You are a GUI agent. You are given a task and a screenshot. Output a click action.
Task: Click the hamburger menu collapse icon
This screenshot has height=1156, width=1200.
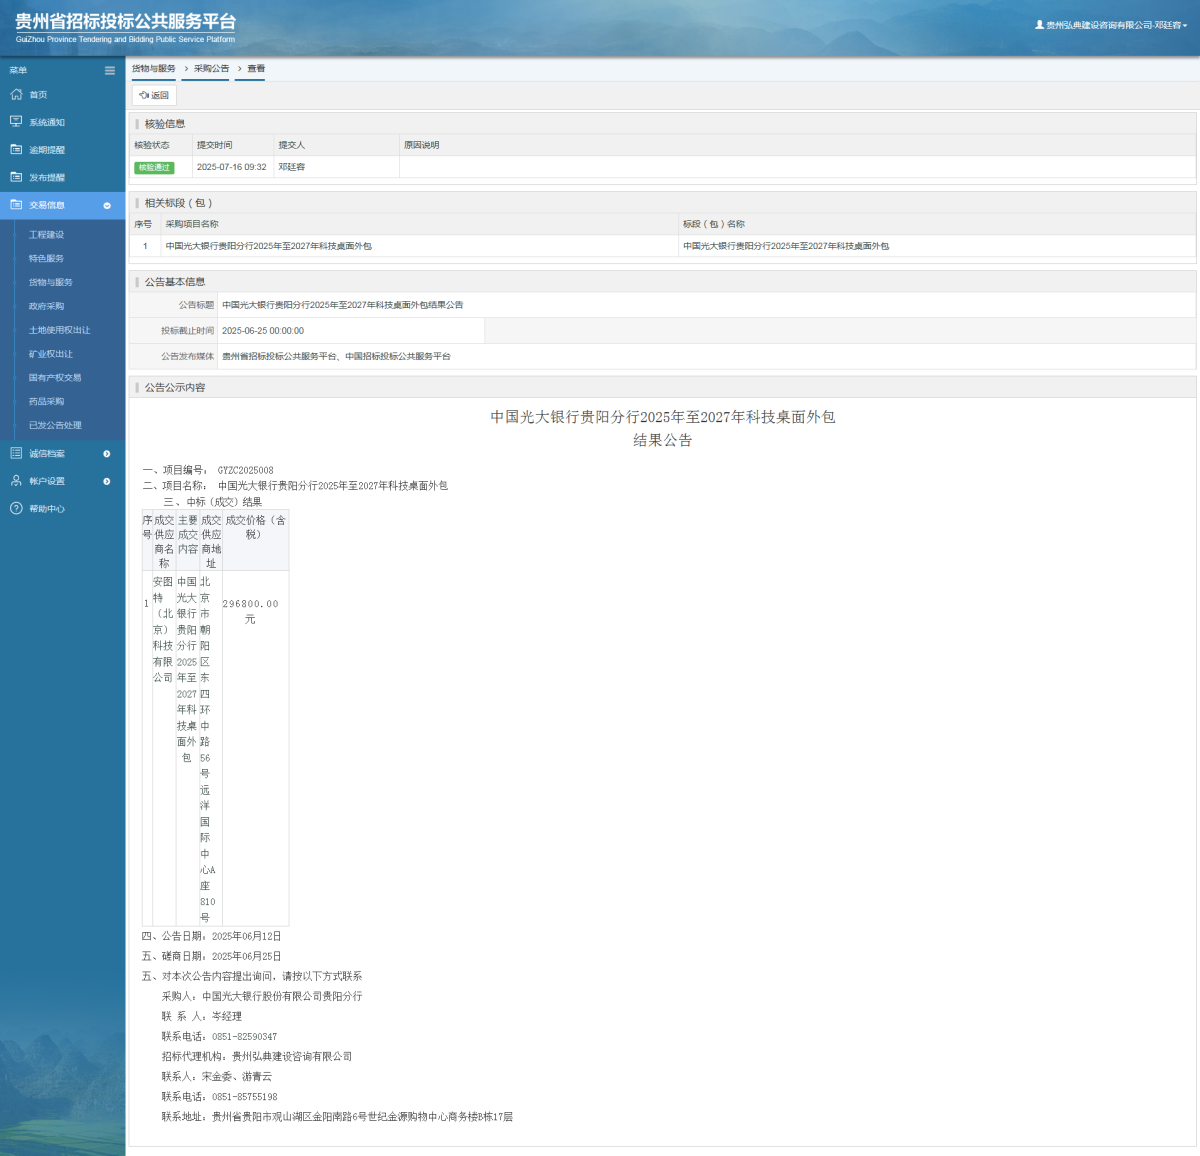(x=110, y=70)
